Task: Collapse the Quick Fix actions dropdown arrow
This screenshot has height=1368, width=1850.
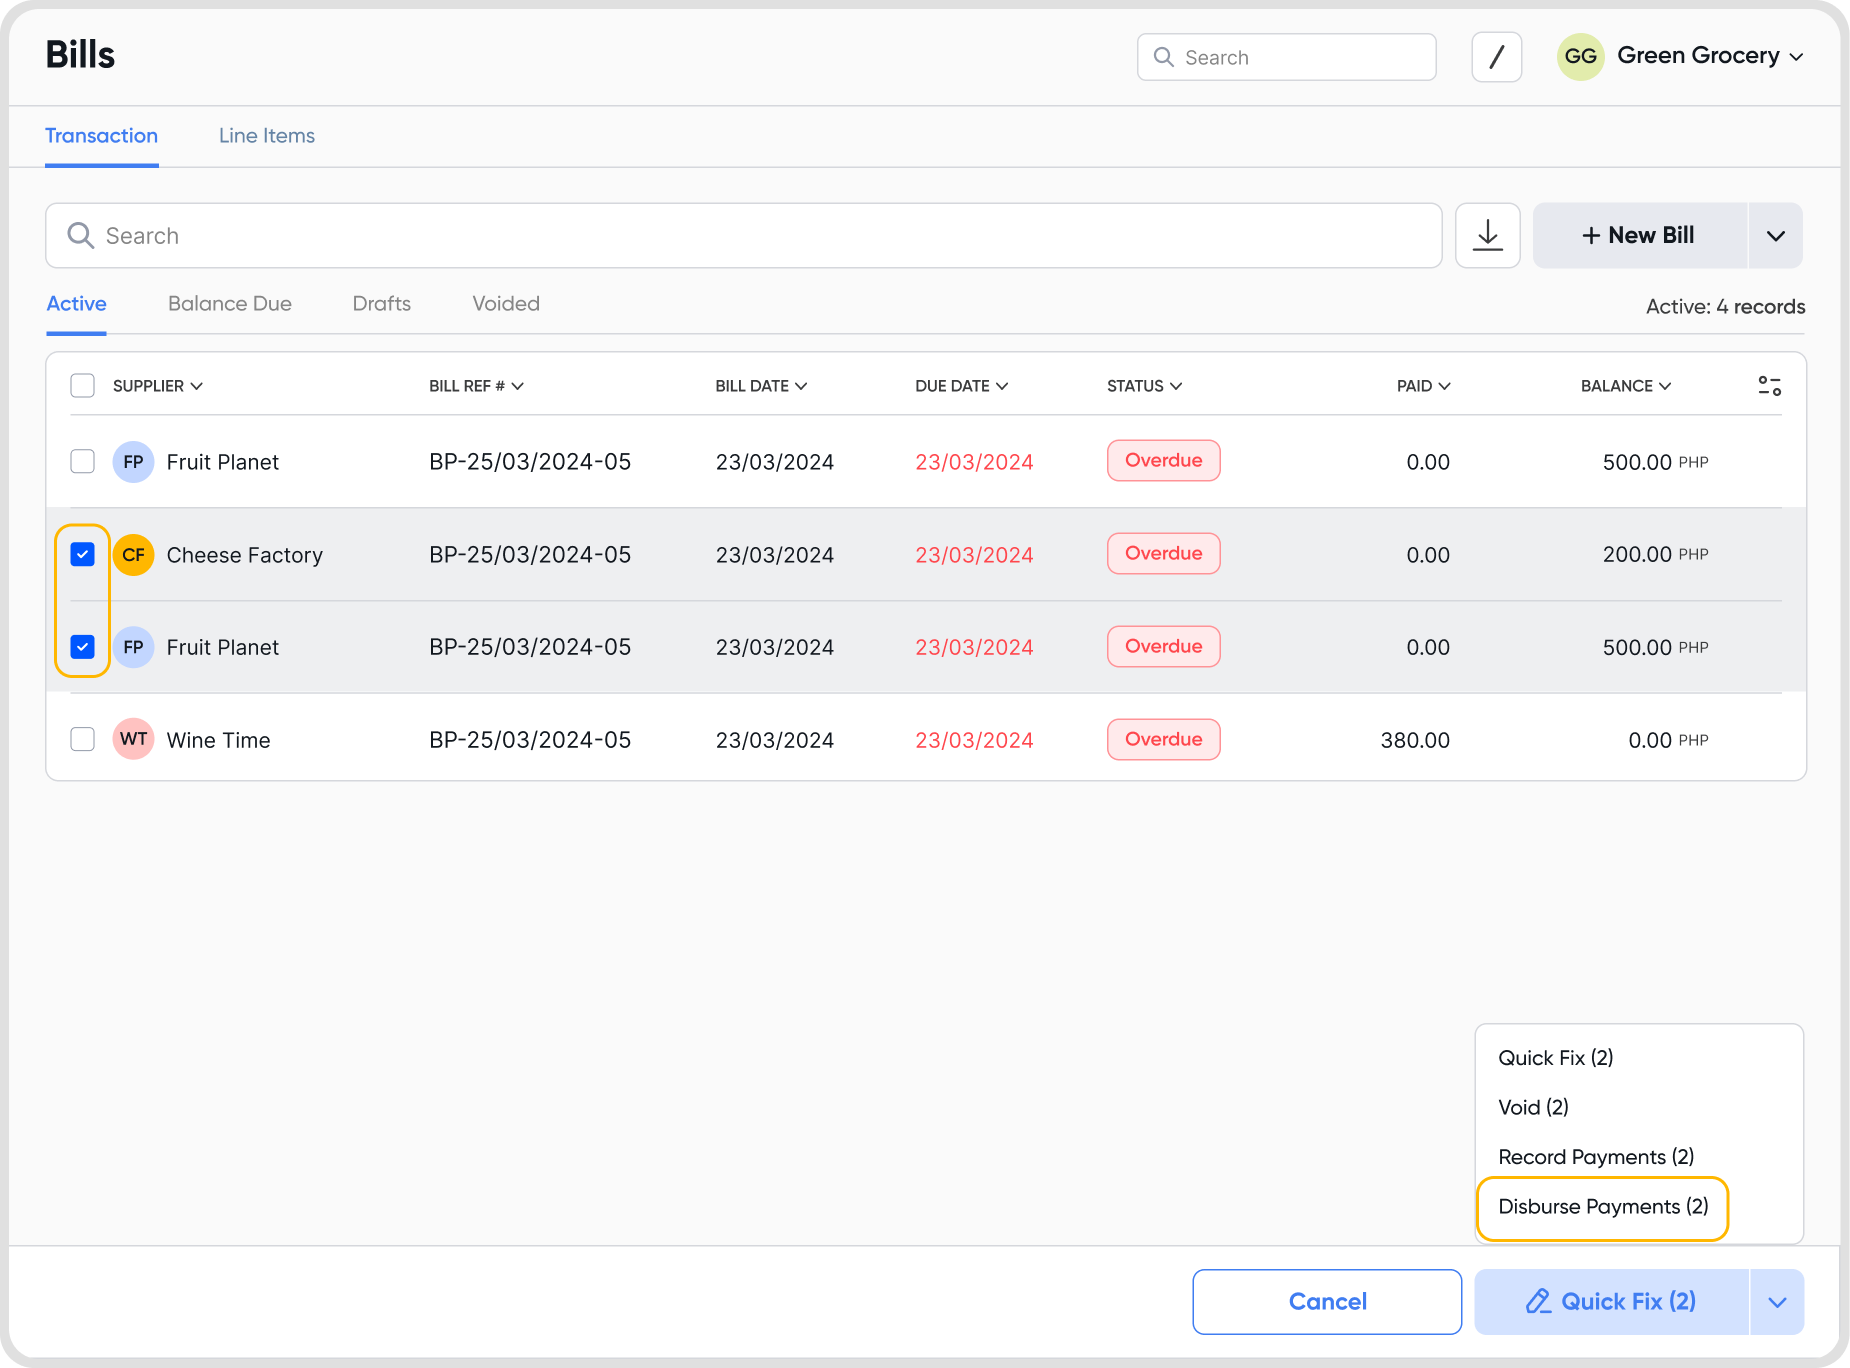Action: [1777, 1302]
